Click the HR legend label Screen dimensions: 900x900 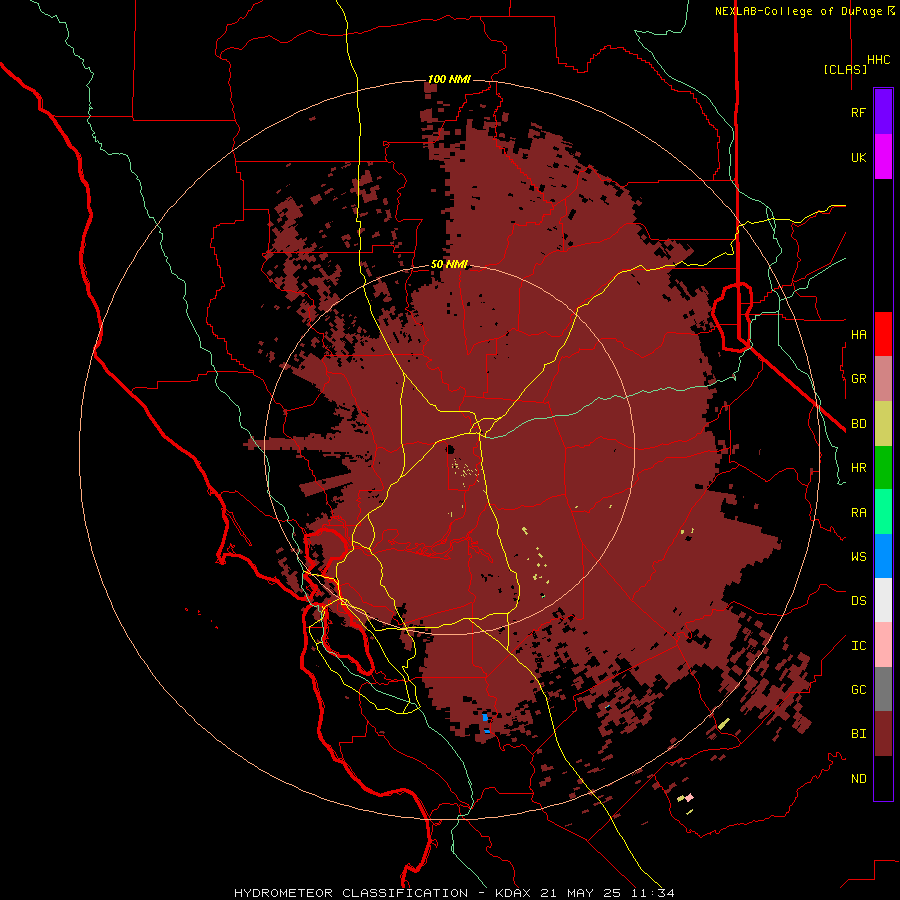(858, 468)
